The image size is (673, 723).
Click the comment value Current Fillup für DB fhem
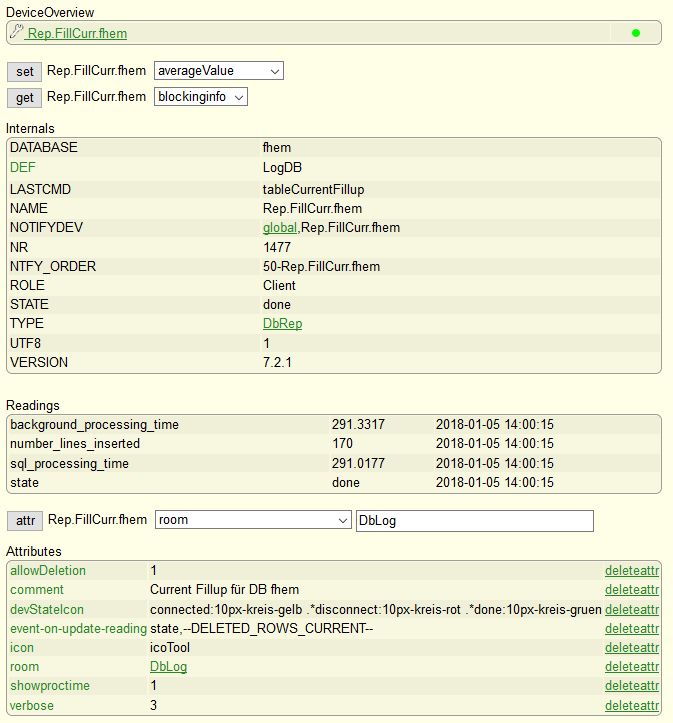click(x=224, y=590)
